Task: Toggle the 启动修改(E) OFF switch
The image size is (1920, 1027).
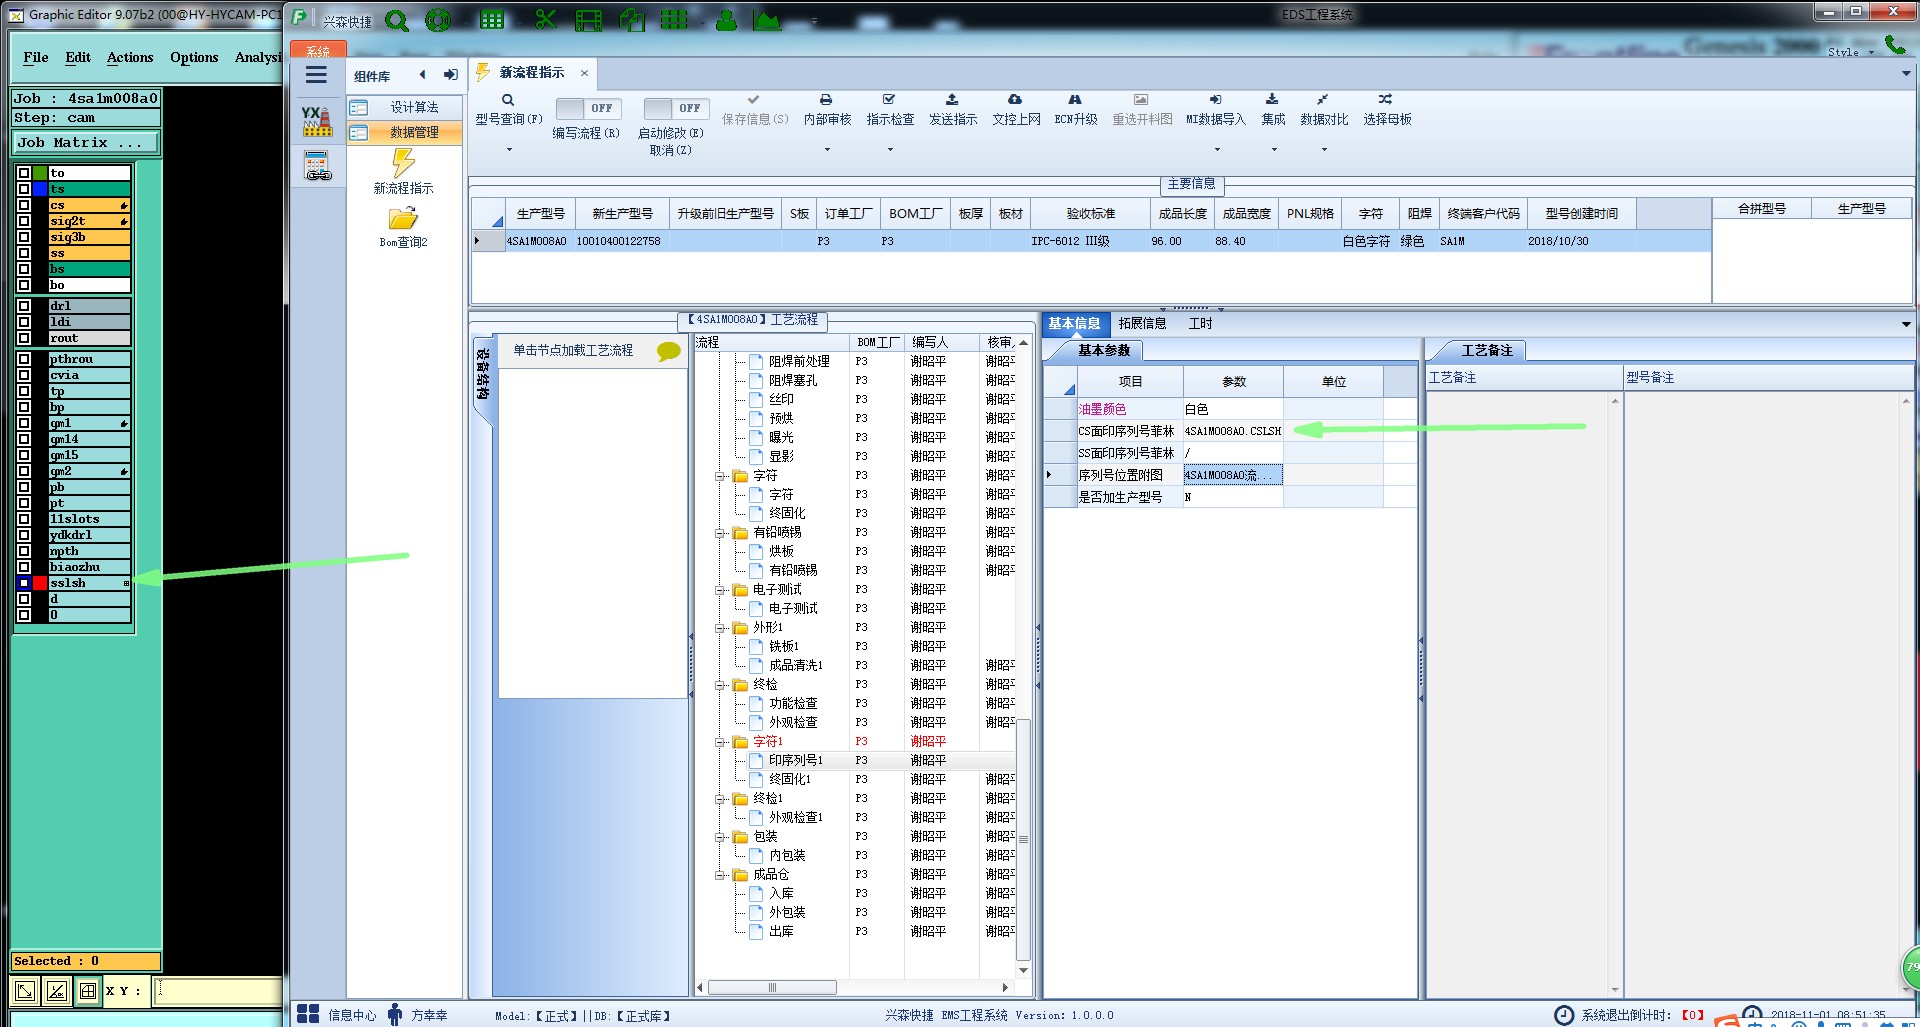Action: tap(675, 108)
